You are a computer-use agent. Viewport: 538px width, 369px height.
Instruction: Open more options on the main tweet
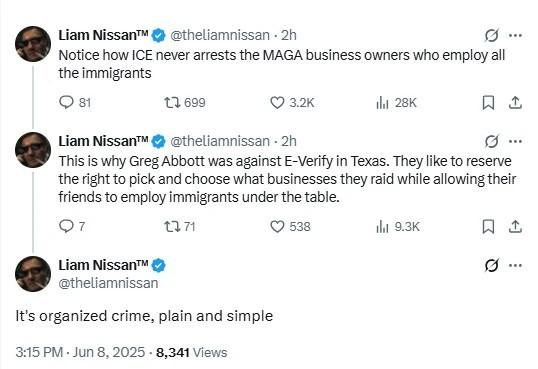click(515, 265)
